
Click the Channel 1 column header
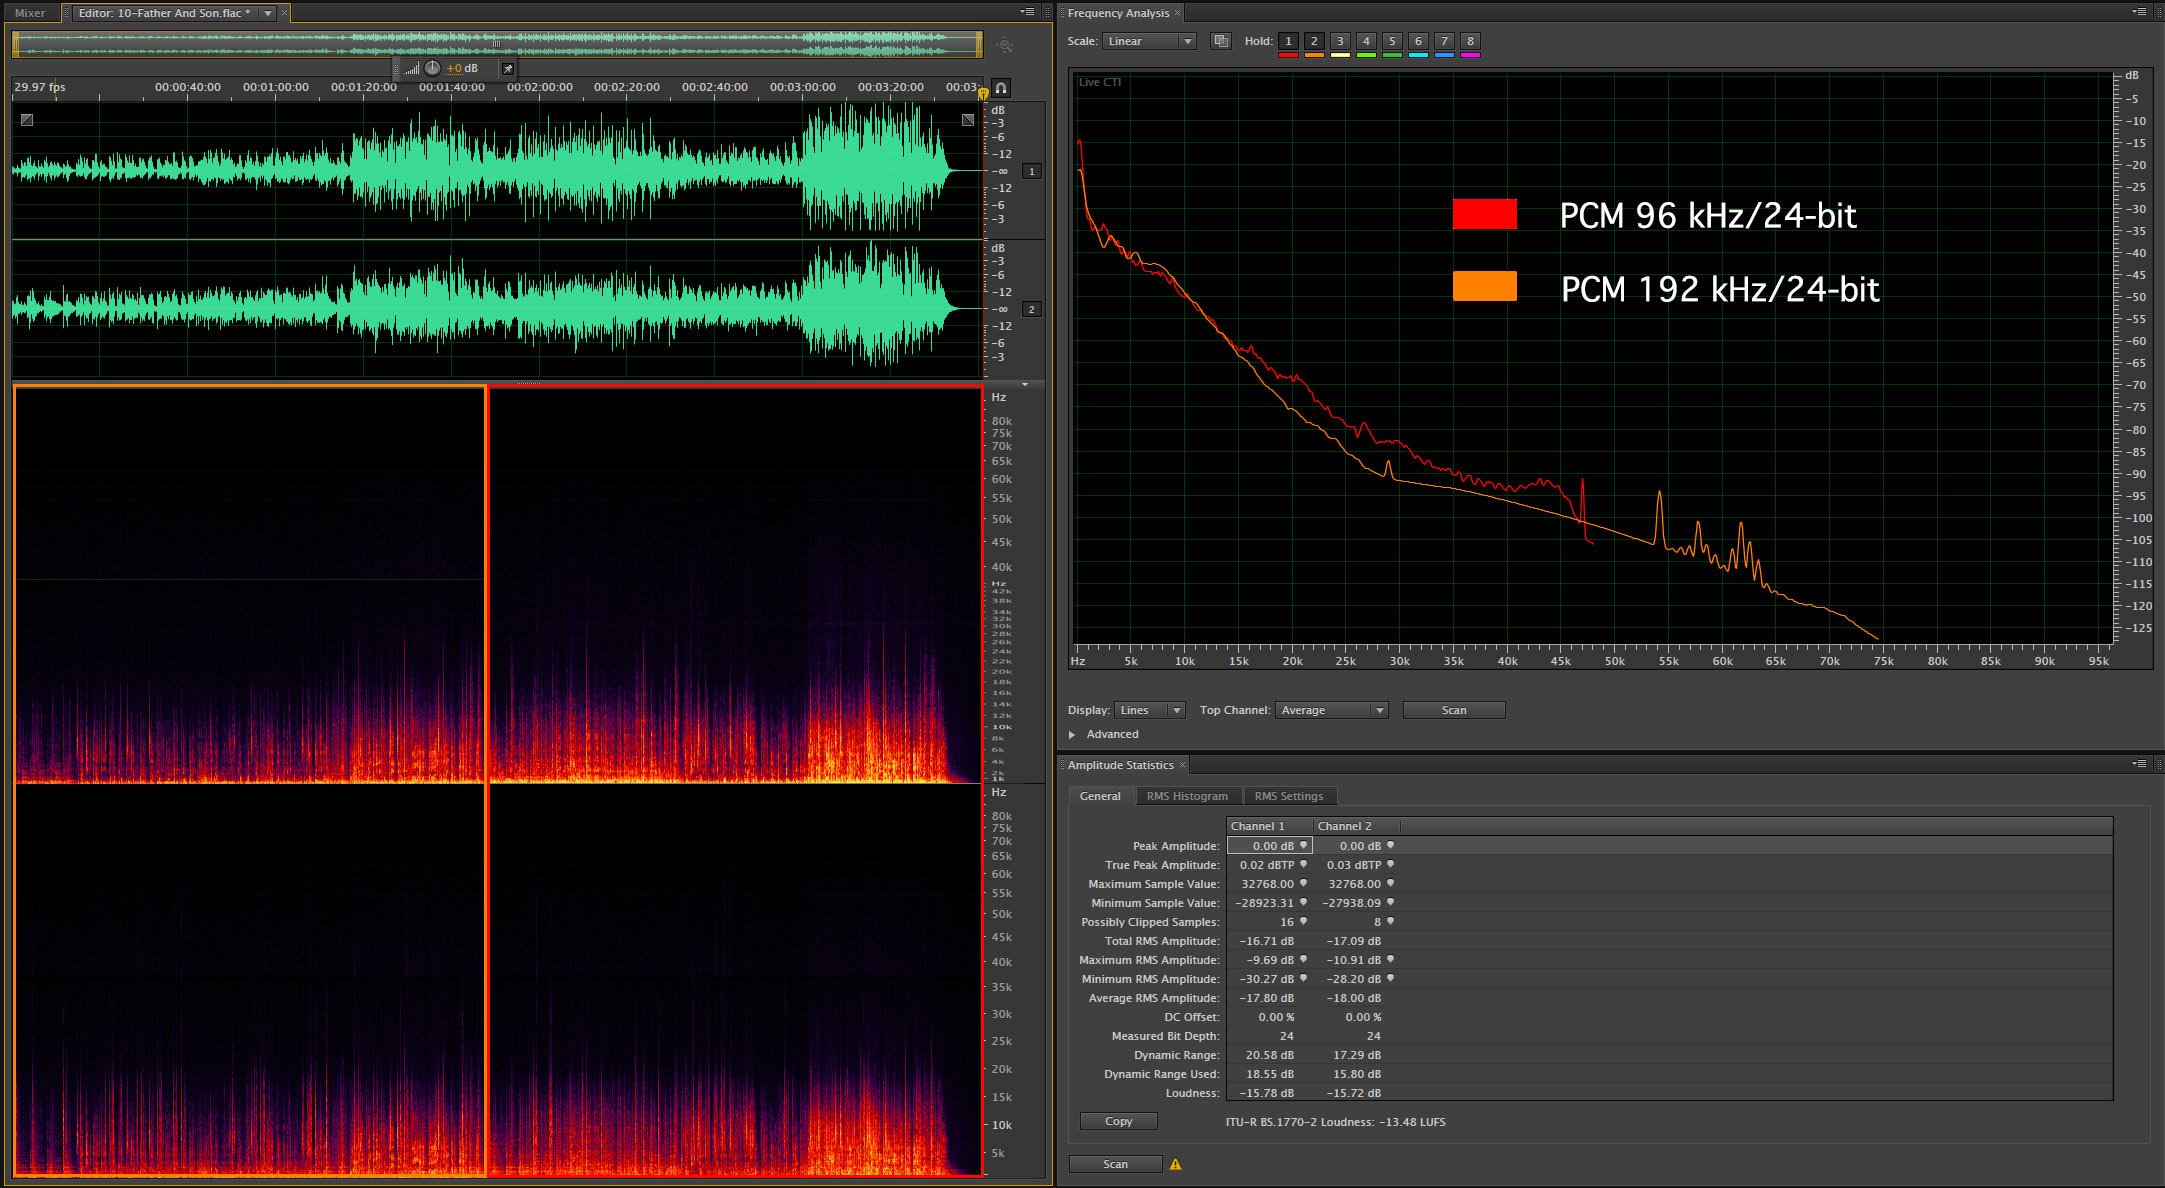(x=1269, y=826)
